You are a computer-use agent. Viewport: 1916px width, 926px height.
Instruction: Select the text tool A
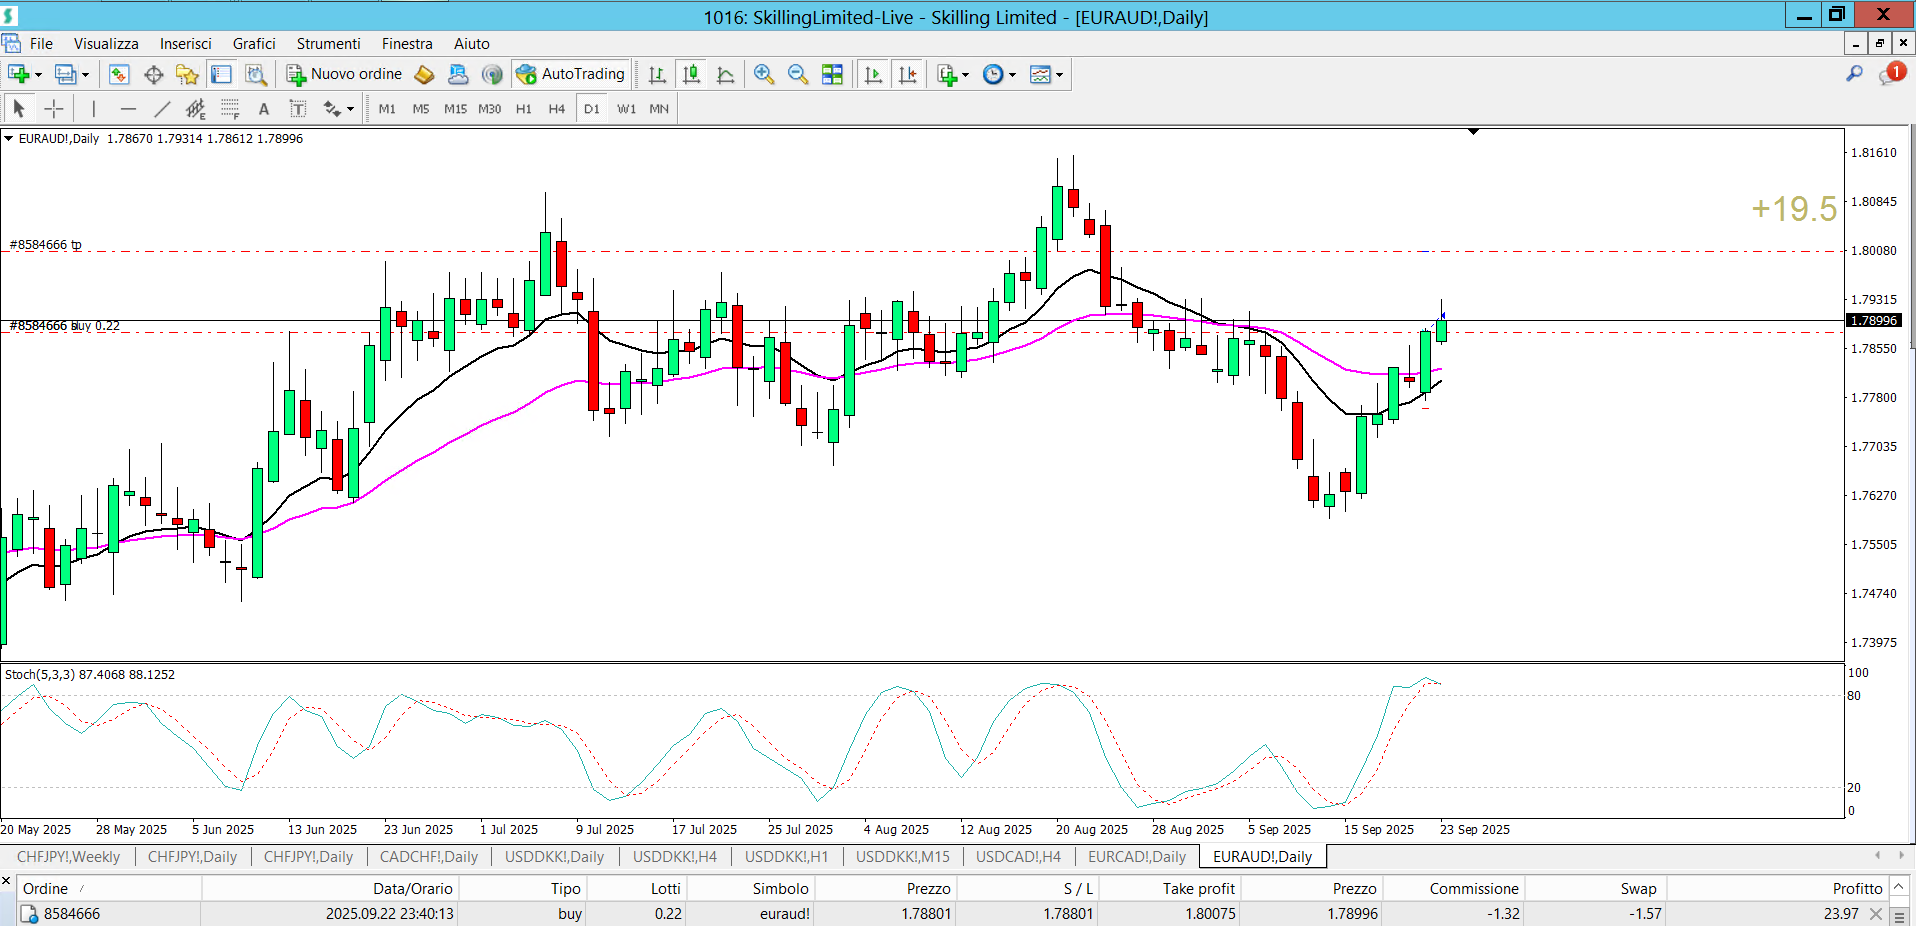pos(264,109)
